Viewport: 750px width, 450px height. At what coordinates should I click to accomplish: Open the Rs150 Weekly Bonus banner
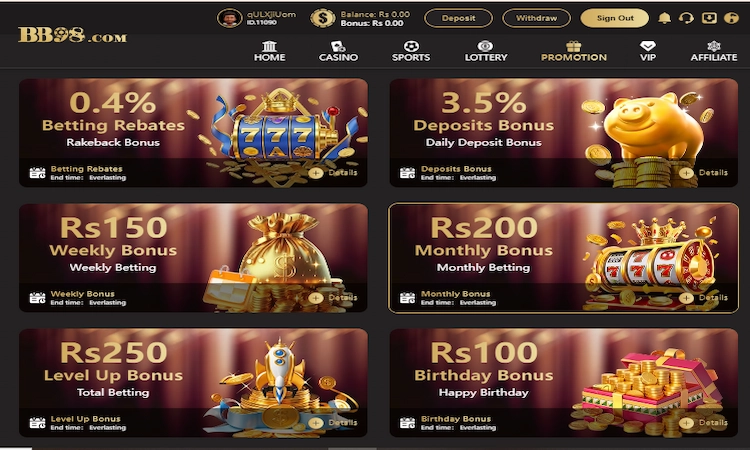point(193,258)
